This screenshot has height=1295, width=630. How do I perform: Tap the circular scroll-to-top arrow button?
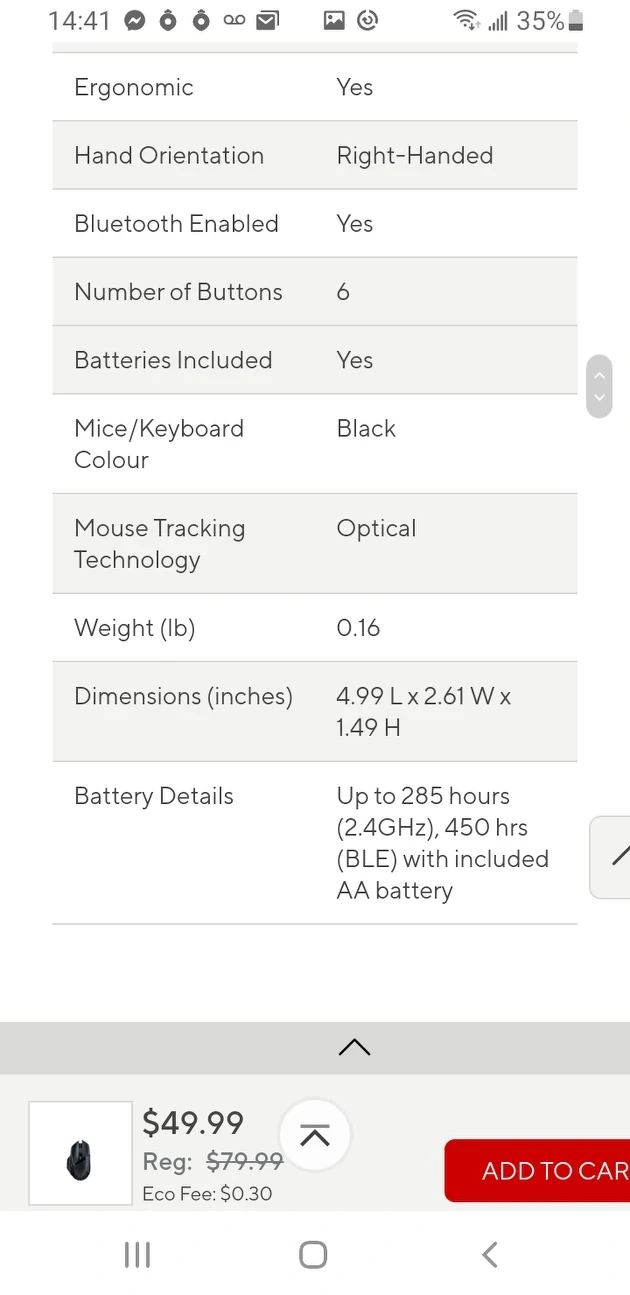click(315, 1135)
